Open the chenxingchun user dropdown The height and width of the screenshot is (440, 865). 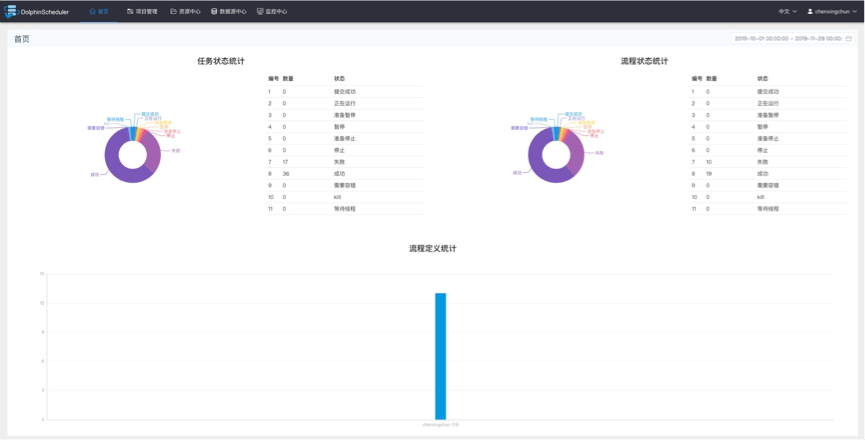pos(835,12)
